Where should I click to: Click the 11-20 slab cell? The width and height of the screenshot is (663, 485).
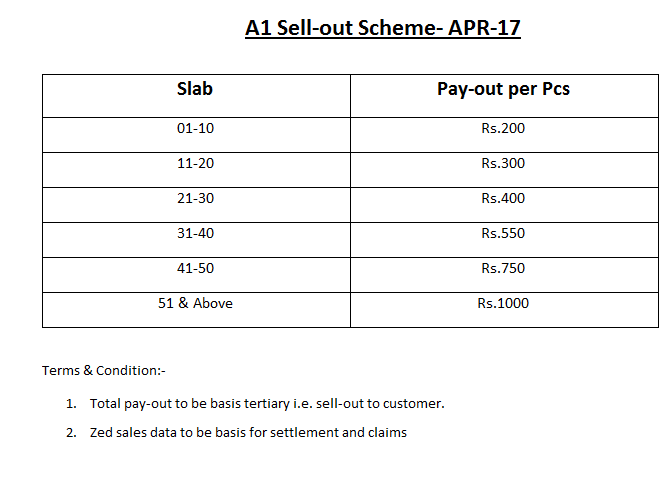[195, 163]
